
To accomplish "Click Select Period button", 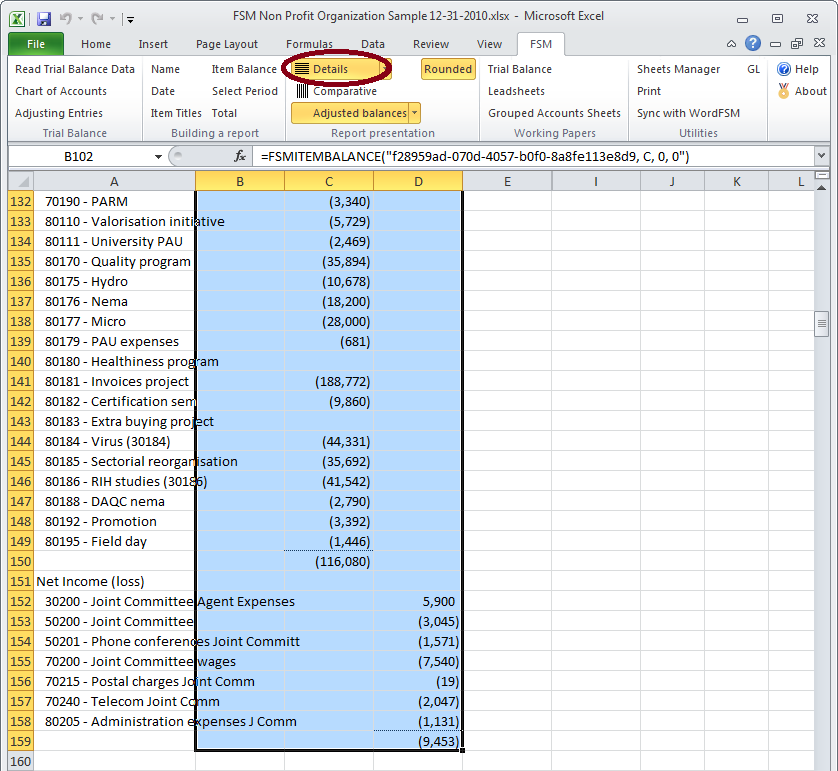I will click(x=245, y=91).
